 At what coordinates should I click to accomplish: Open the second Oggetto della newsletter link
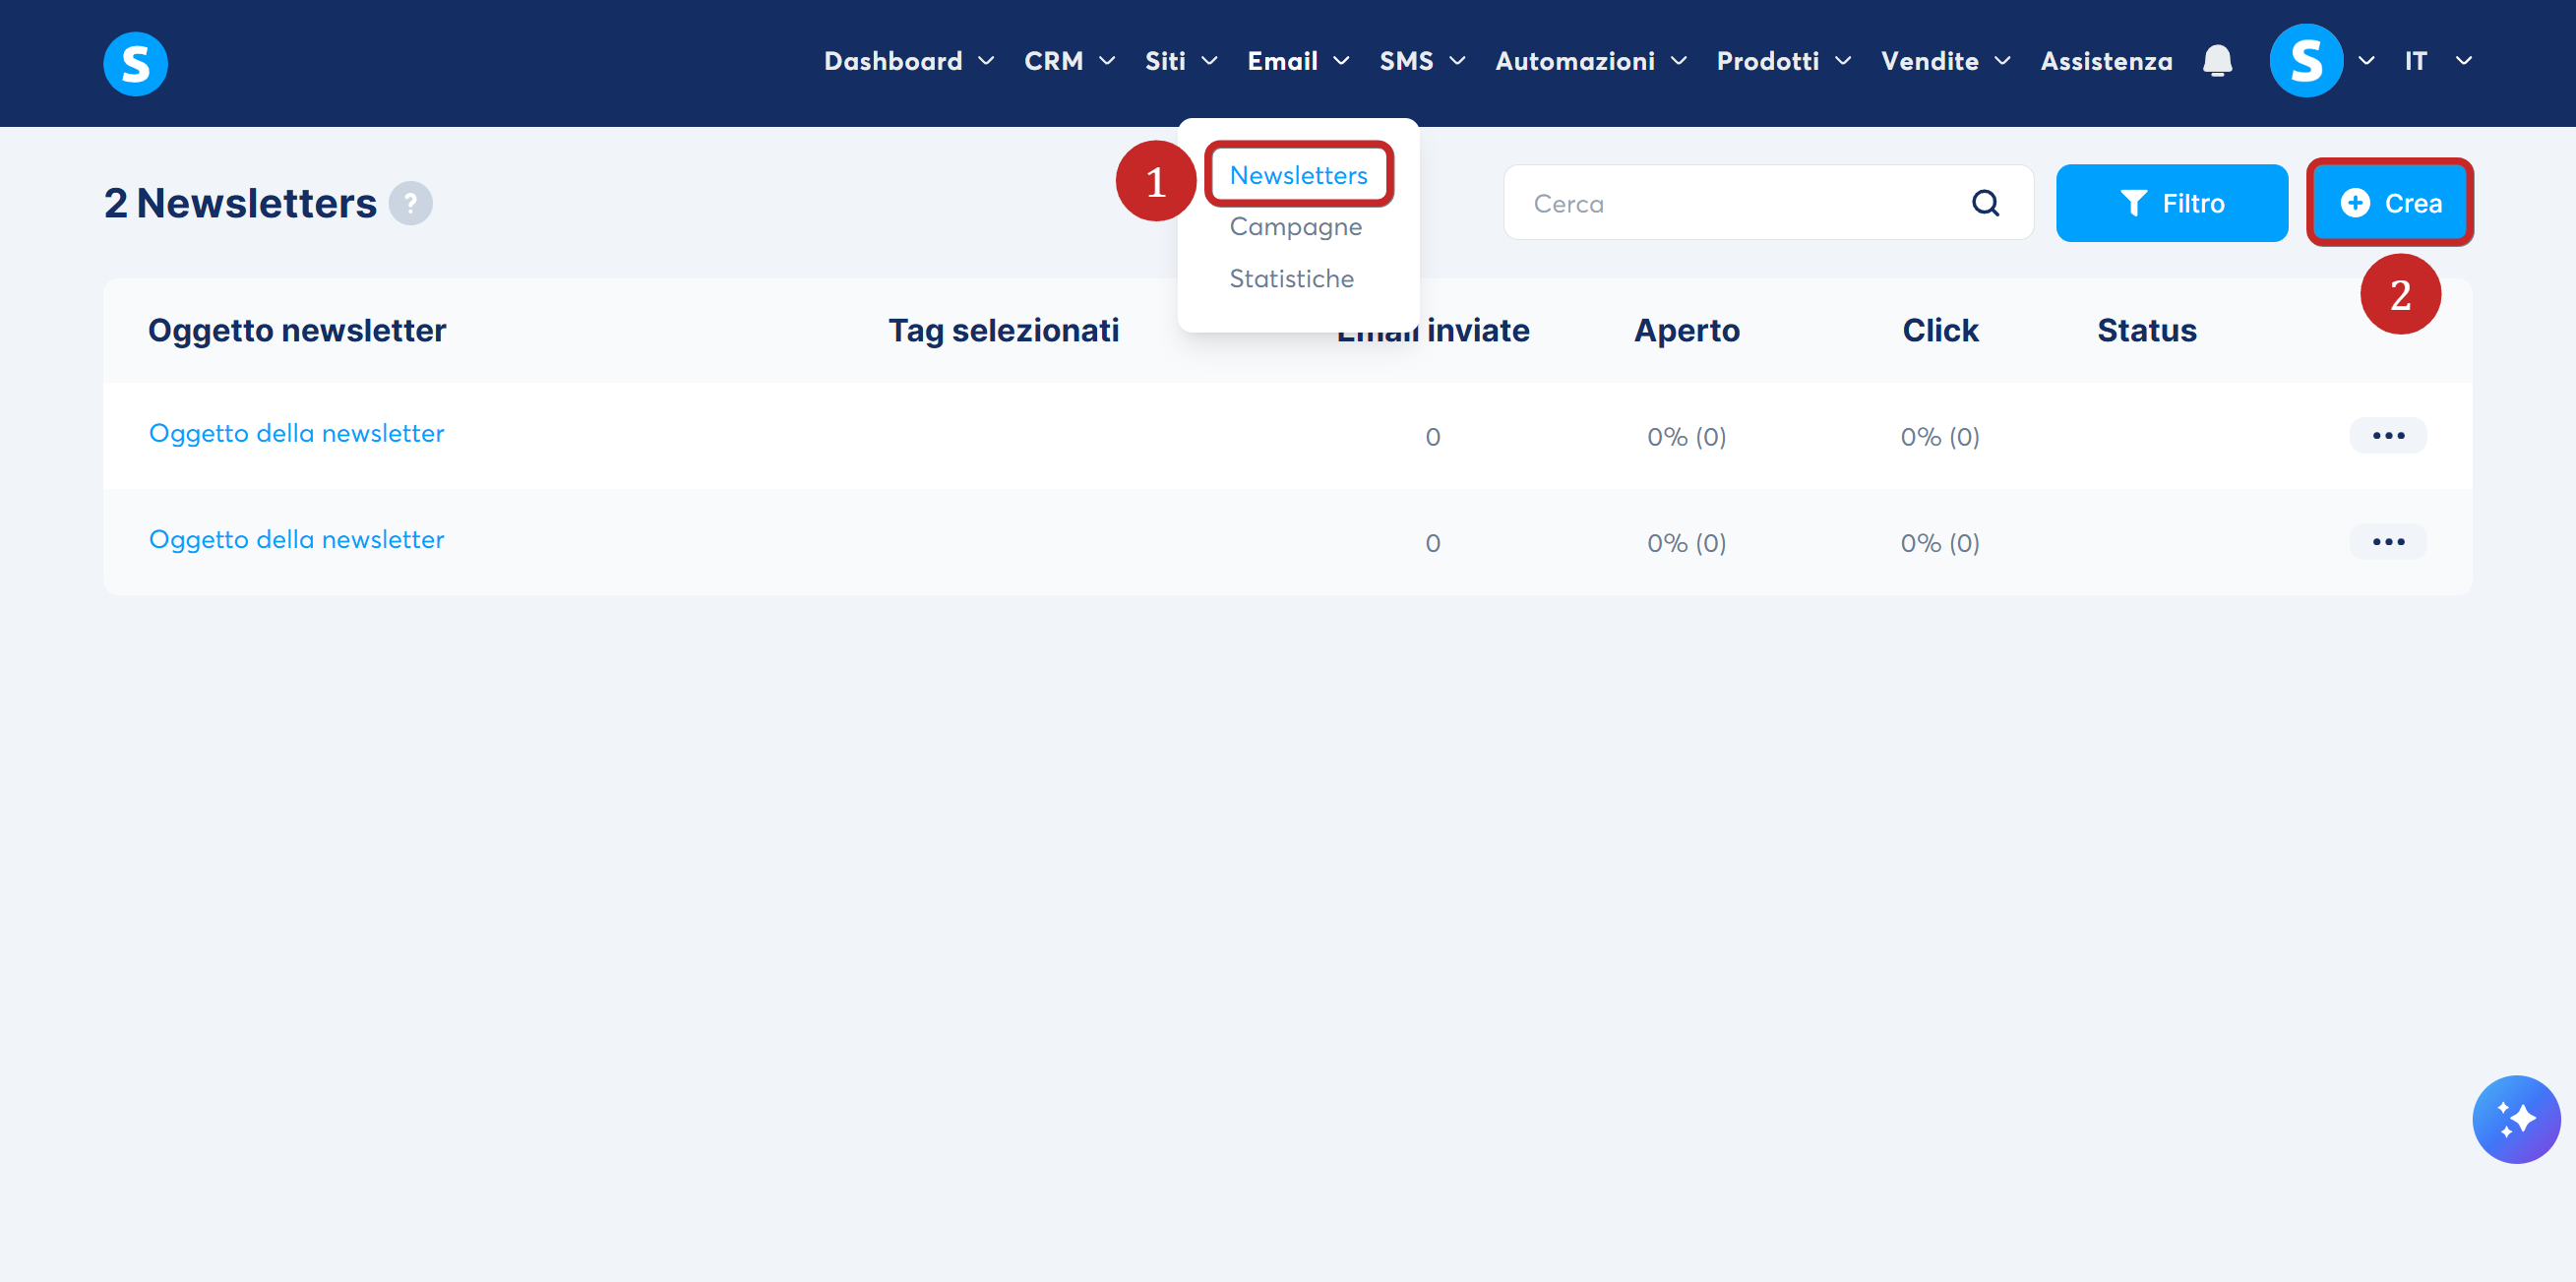(x=296, y=539)
